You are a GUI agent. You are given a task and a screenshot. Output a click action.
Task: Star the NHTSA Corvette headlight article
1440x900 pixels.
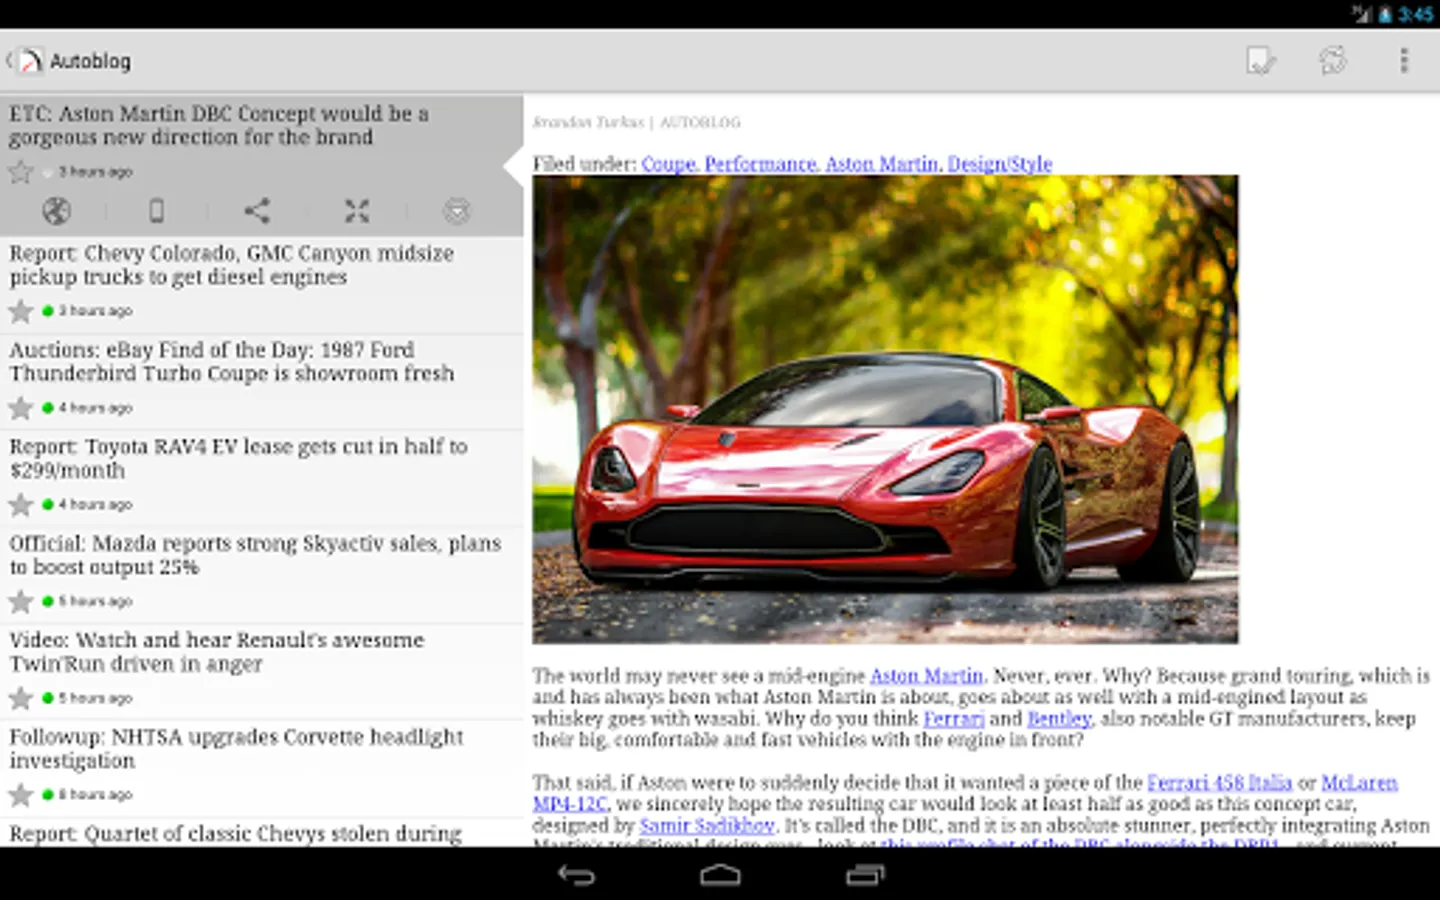[21, 795]
